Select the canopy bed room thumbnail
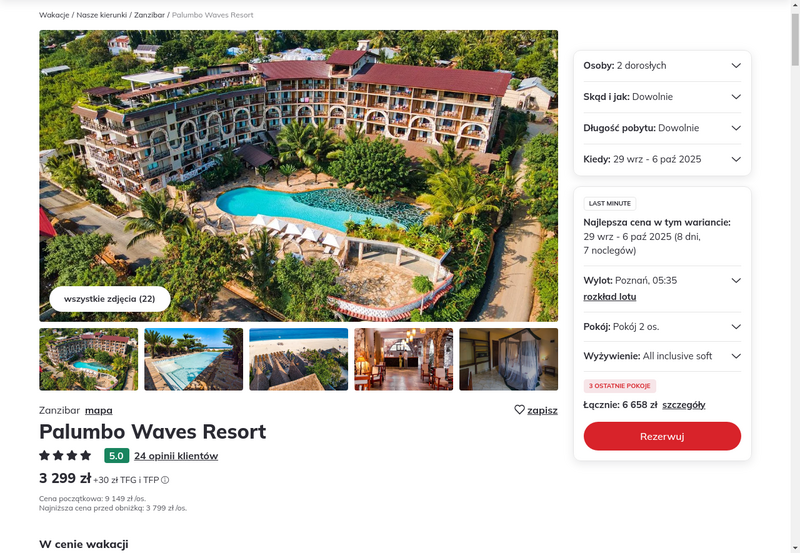 pyautogui.click(x=509, y=359)
